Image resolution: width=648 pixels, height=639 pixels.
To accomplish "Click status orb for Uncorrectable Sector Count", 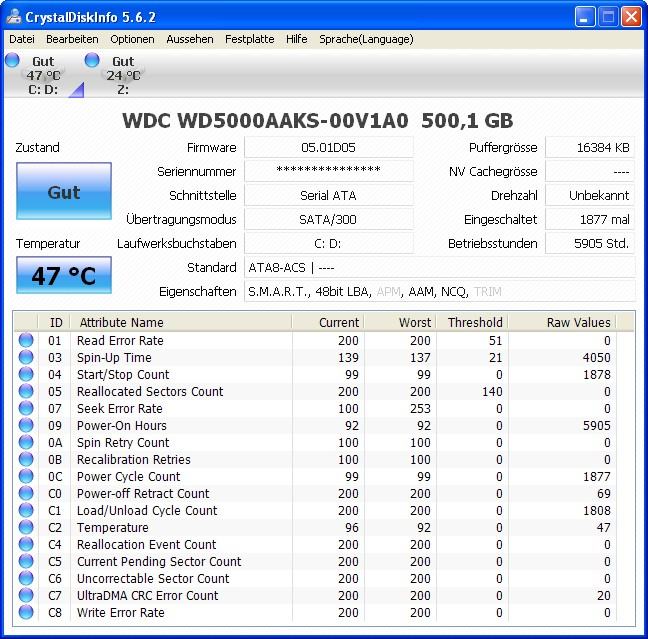I will (26, 578).
